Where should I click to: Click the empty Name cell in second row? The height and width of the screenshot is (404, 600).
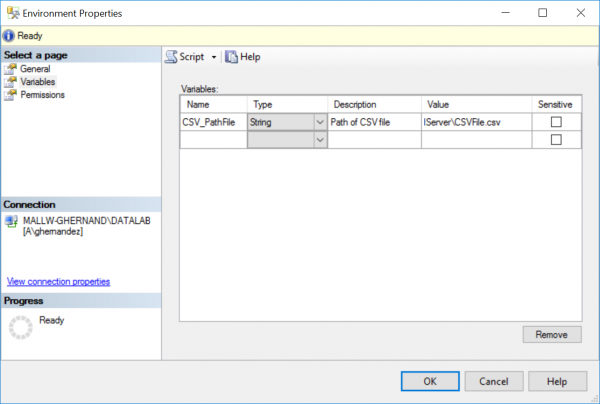[212, 140]
